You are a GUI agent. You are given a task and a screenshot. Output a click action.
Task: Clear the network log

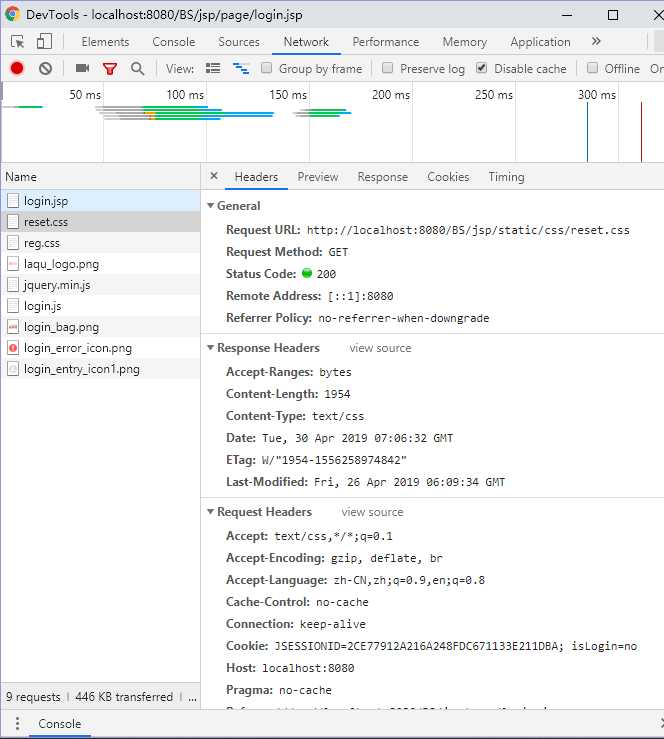[x=46, y=69]
